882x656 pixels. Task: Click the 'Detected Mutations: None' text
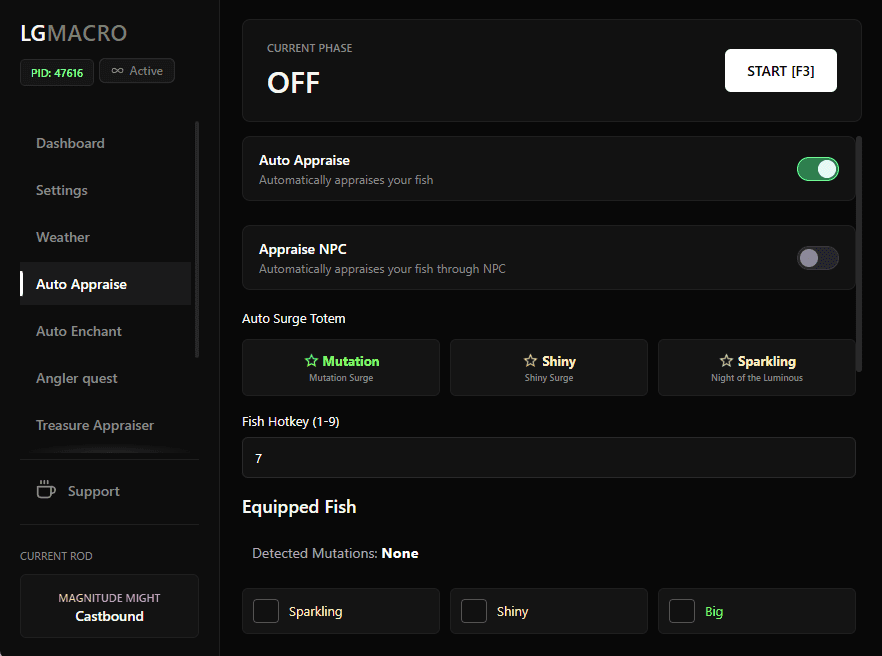pos(335,553)
